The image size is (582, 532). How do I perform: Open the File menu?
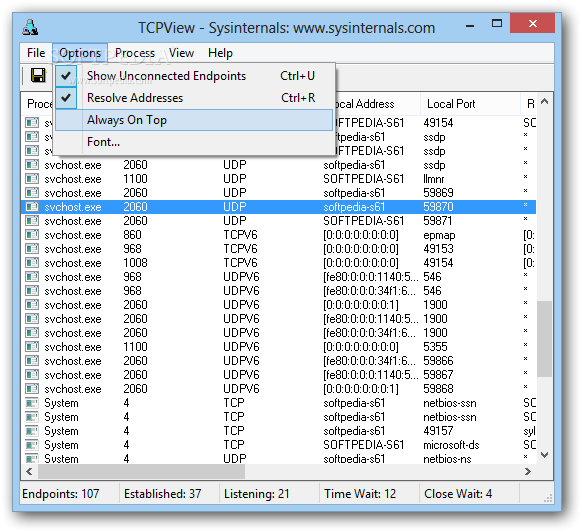click(x=36, y=53)
